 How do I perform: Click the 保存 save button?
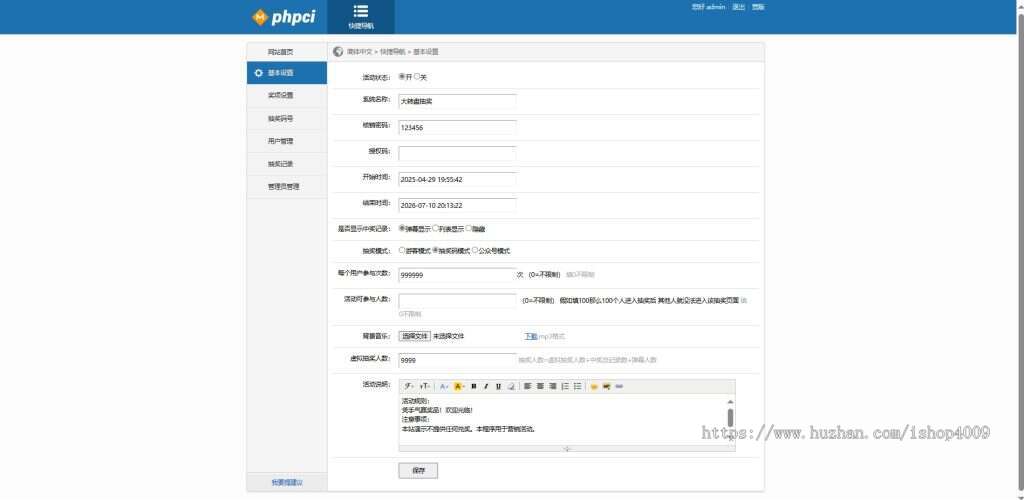coord(418,471)
